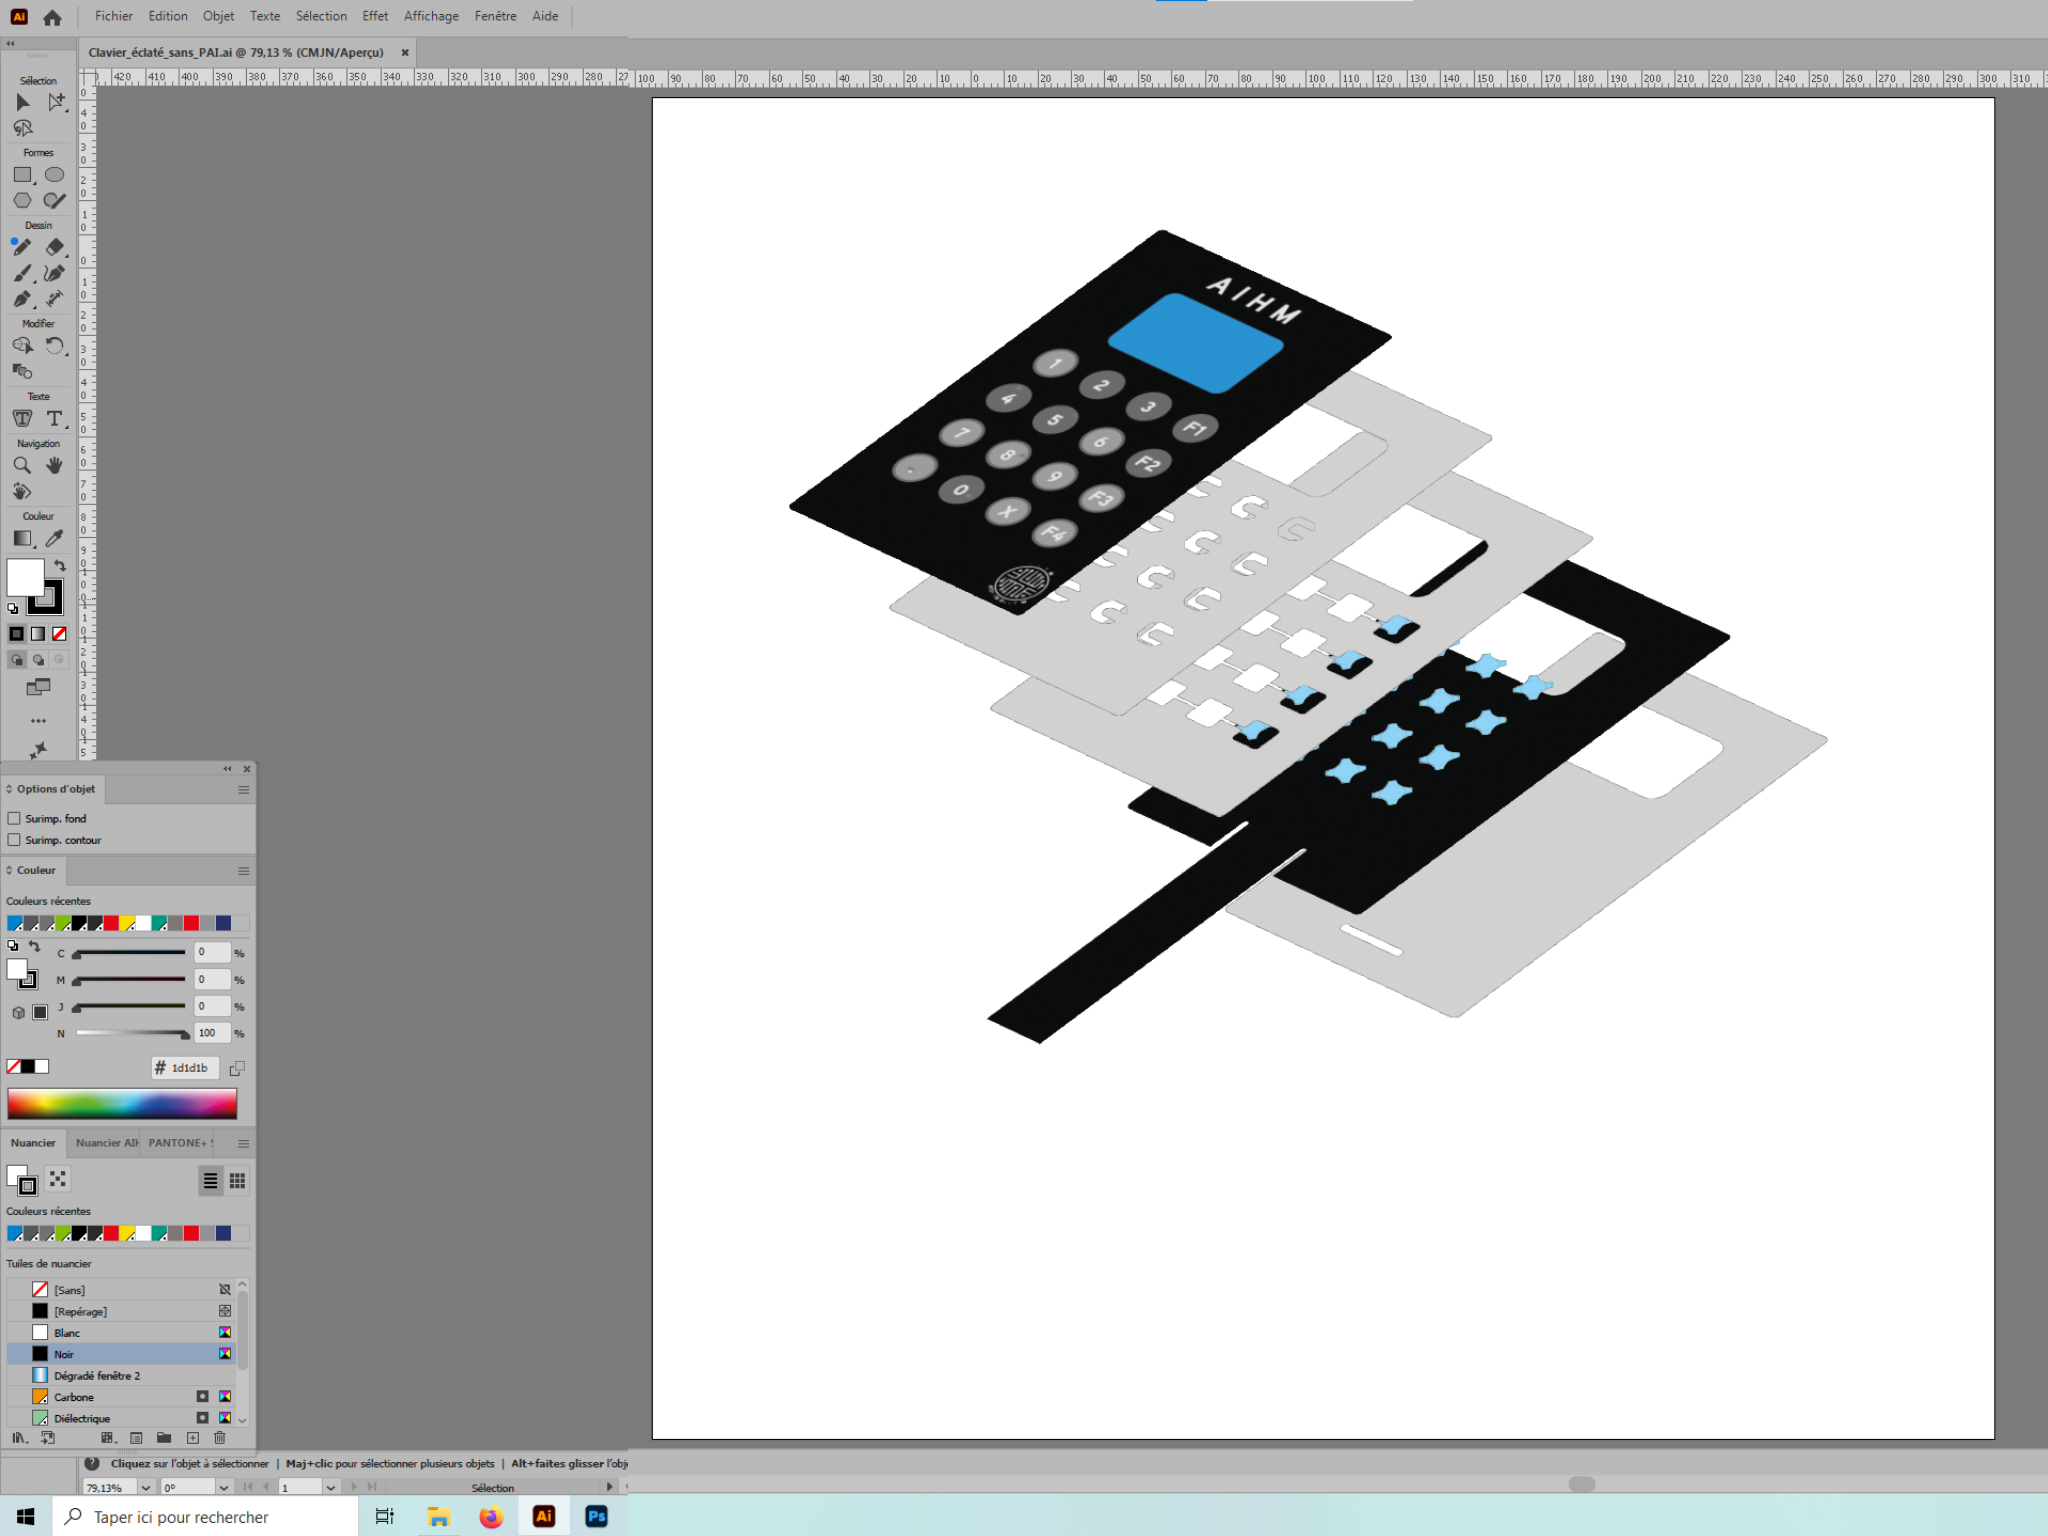Enable Draw Behind mode
This screenshot has height=1536, width=2048.
coord(38,660)
